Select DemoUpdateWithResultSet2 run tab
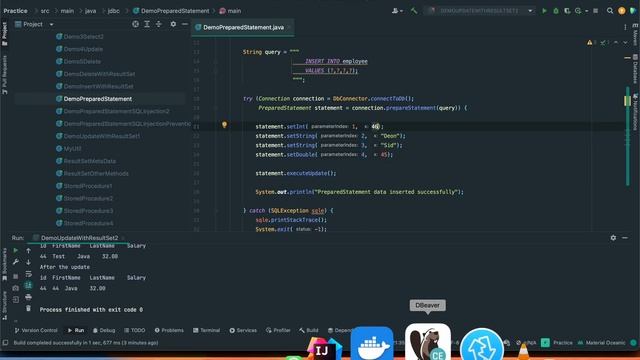 (x=79, y=238)
